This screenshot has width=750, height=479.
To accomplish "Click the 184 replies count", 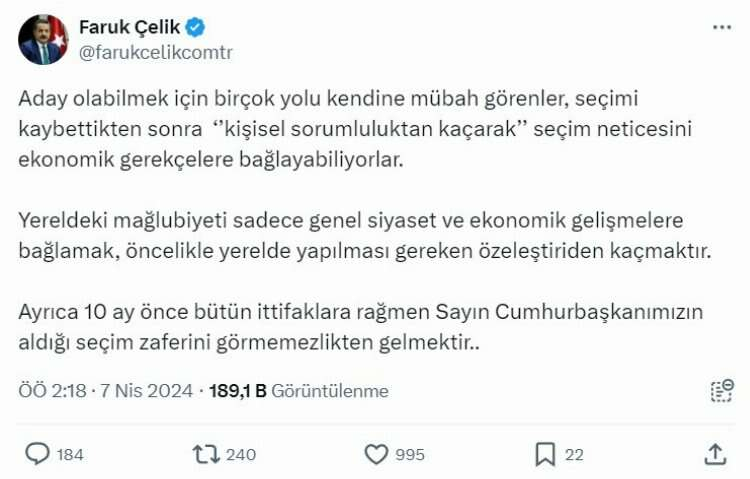I will click(70, 455).
